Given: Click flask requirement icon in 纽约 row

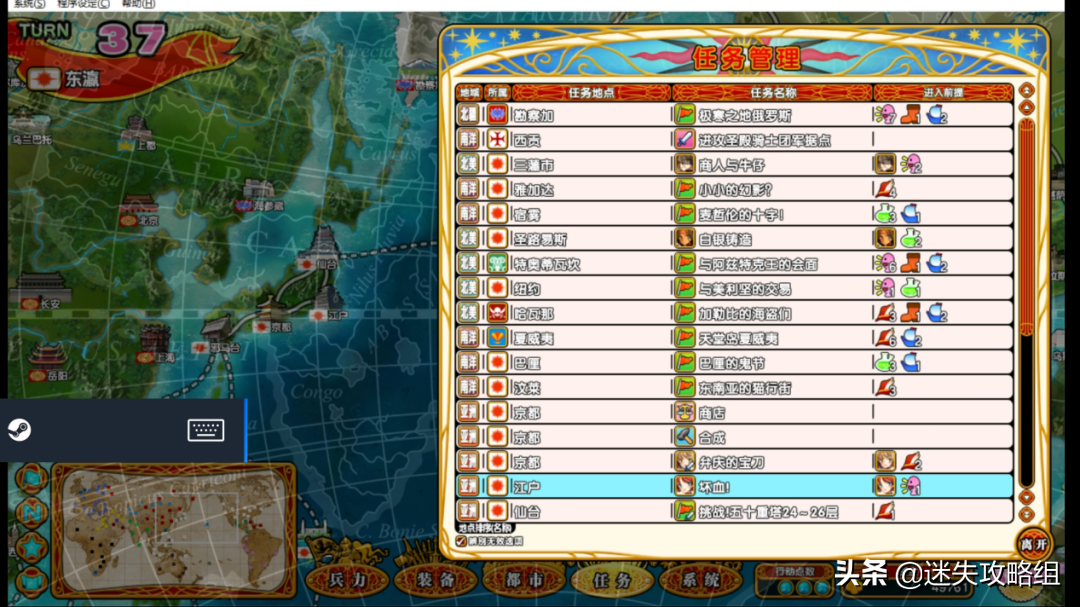Looking at the screenshot, I should [x=911, y=289].
